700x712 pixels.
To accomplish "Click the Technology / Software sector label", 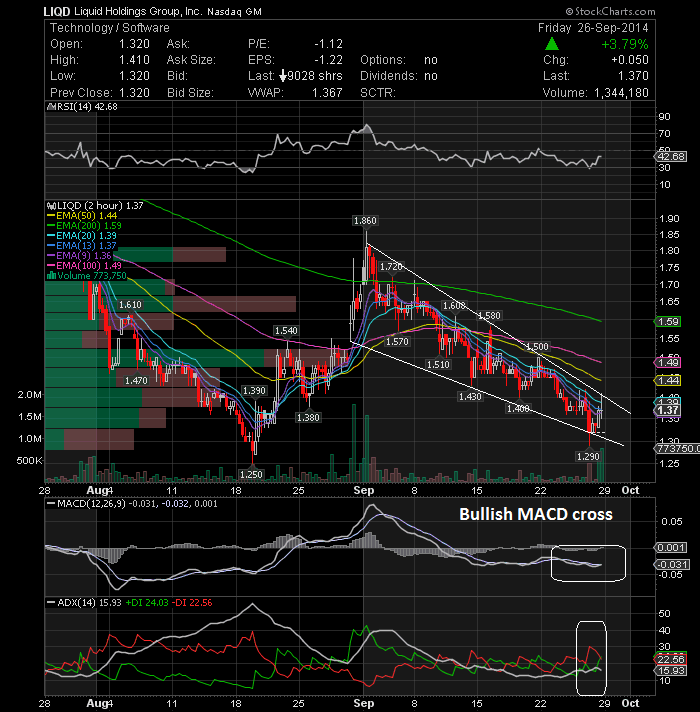I will tap(109, 28).
